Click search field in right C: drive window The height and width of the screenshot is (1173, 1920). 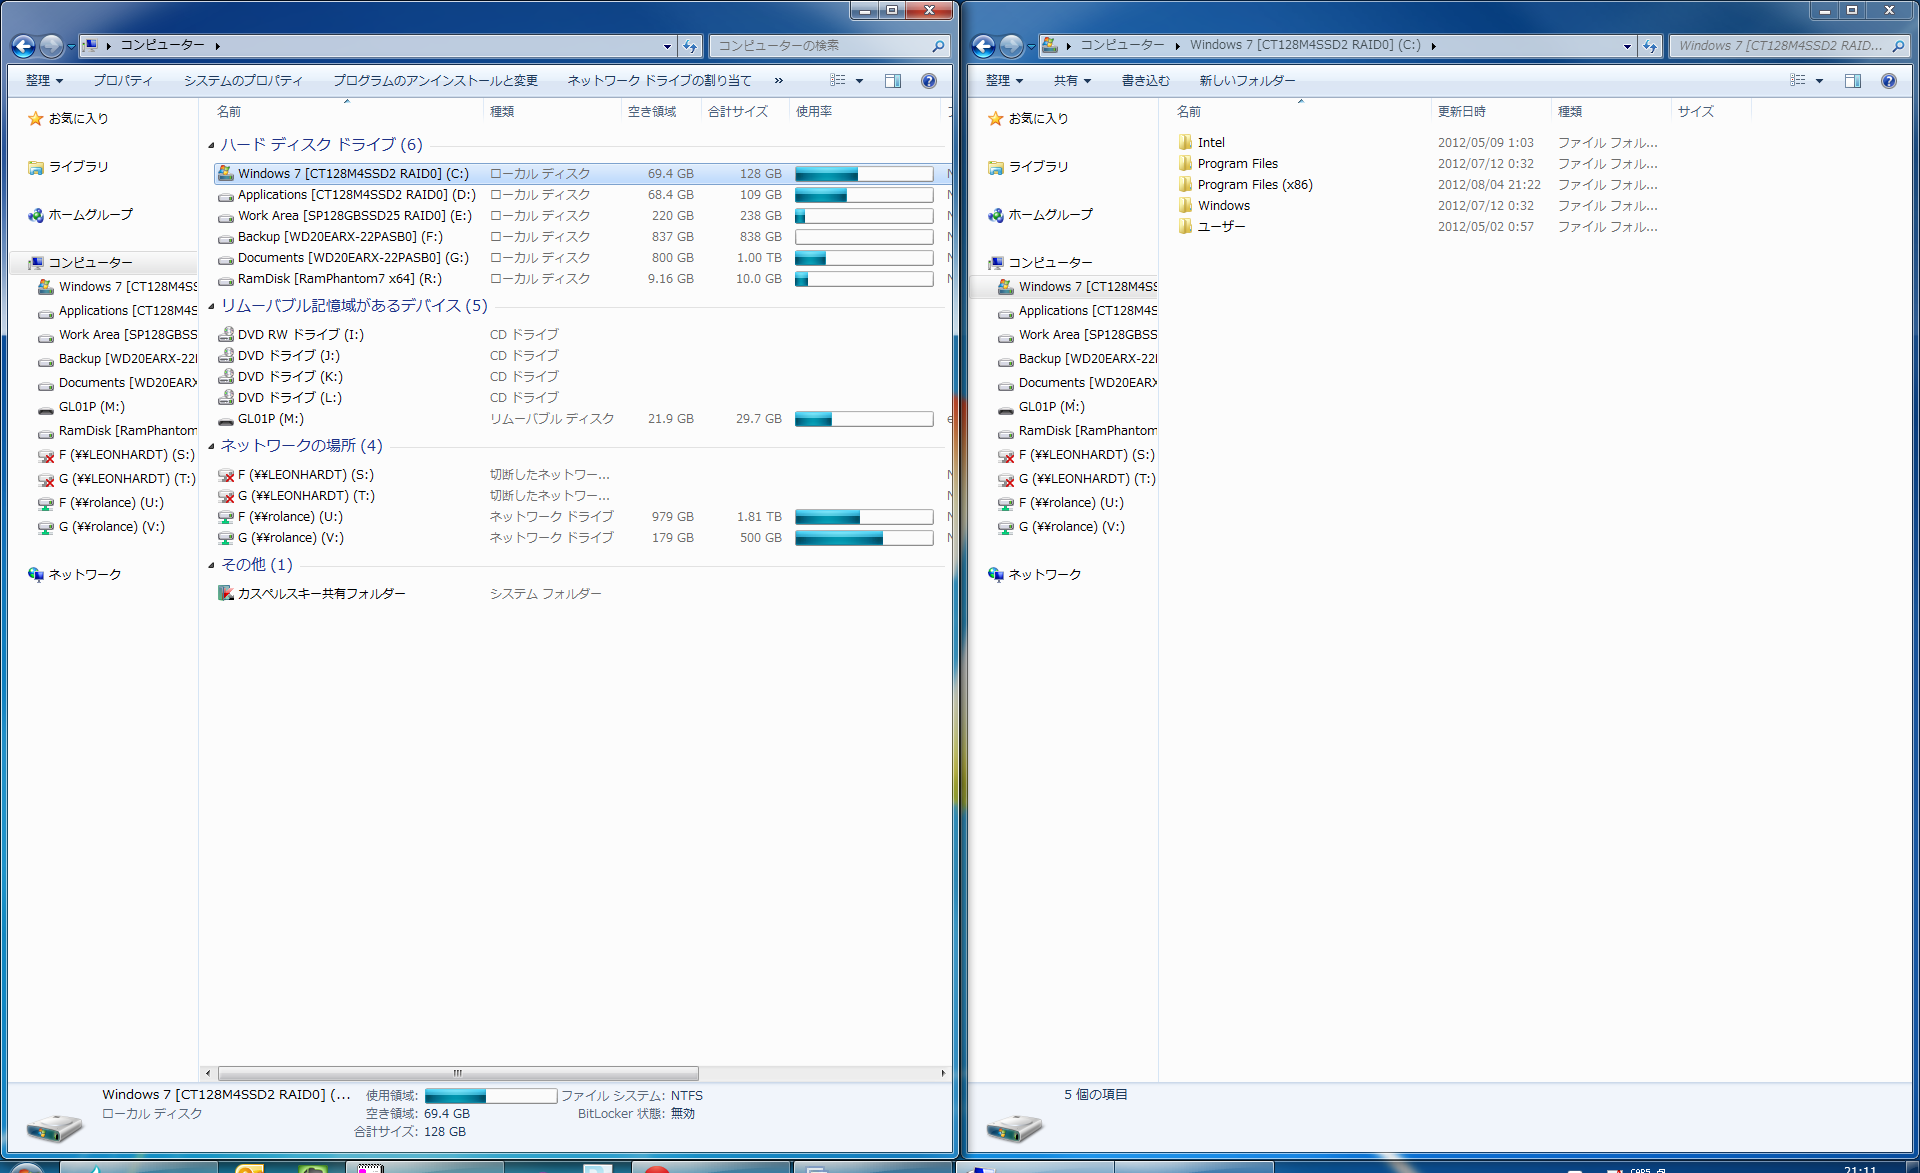click(1788, 46)
